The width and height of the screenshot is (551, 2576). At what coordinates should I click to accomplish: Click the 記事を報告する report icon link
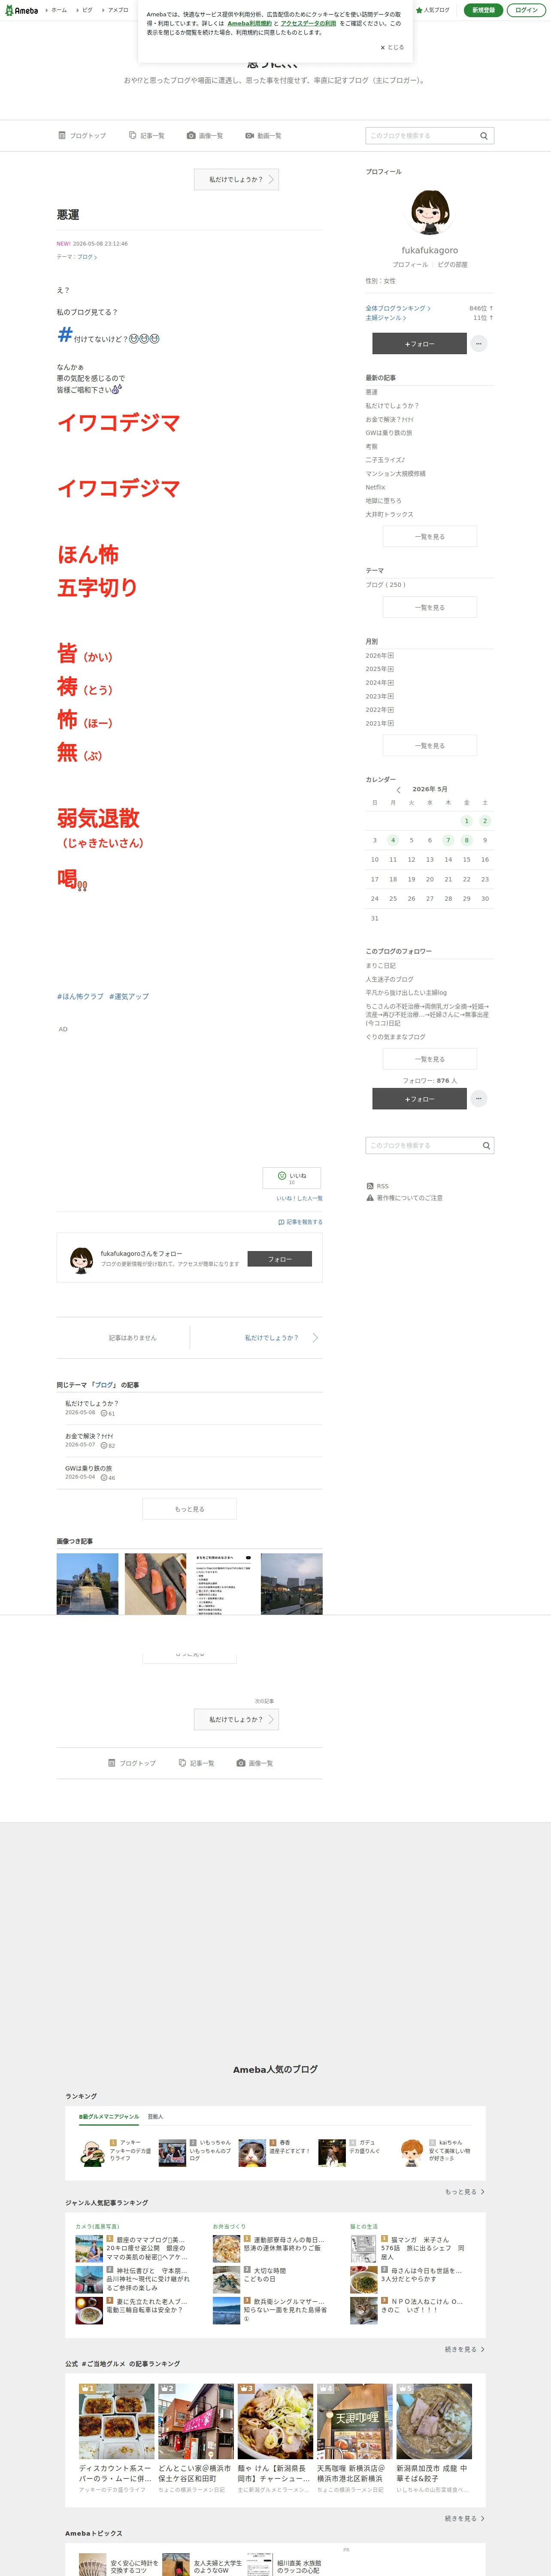[300, 1222]
